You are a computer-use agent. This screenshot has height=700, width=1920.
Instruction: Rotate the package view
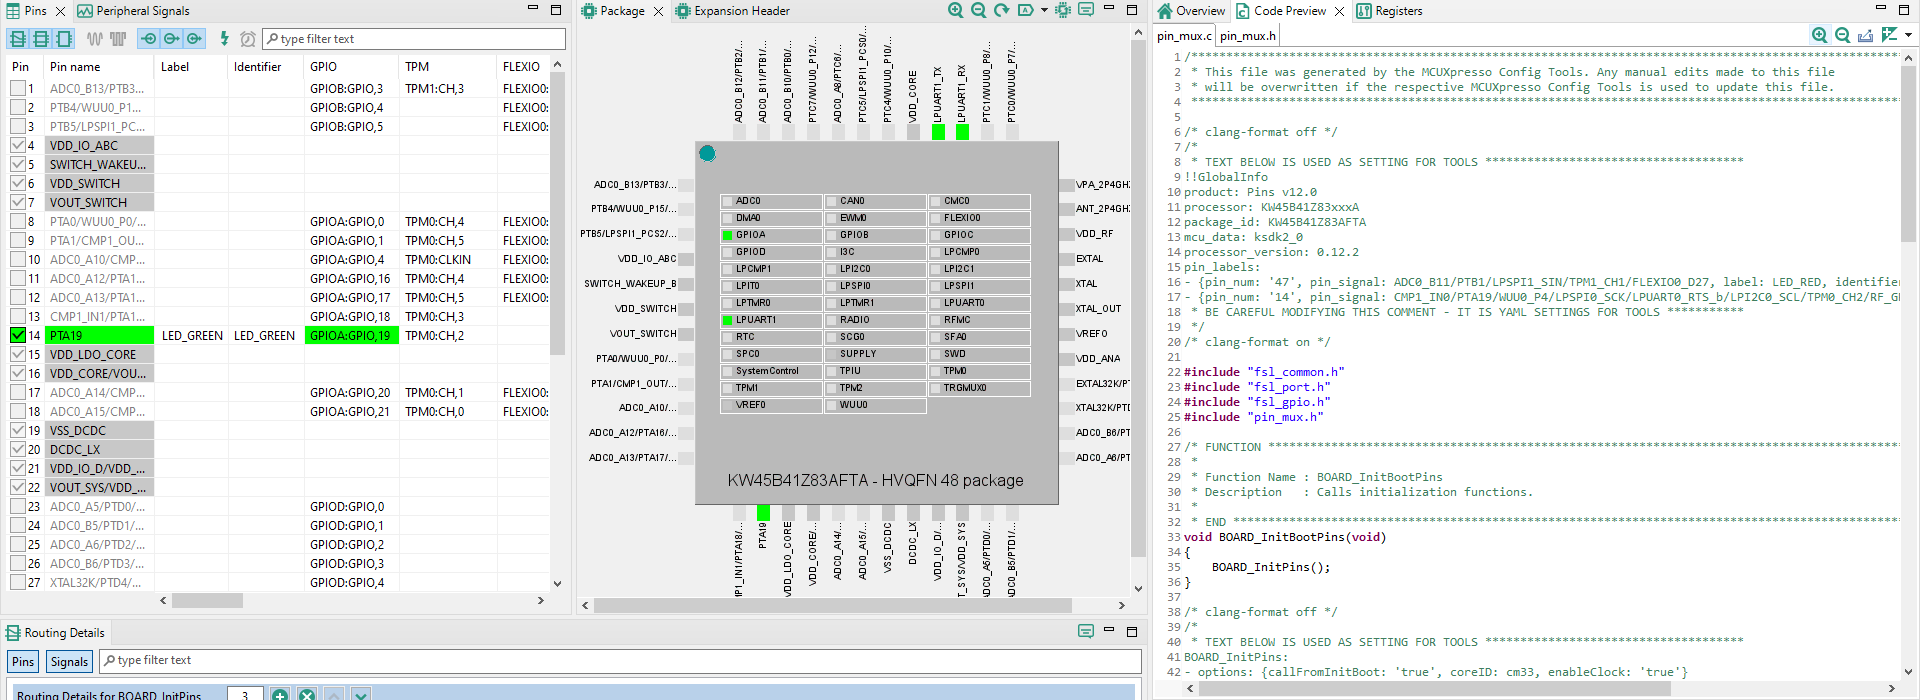tap(1001, 11)
